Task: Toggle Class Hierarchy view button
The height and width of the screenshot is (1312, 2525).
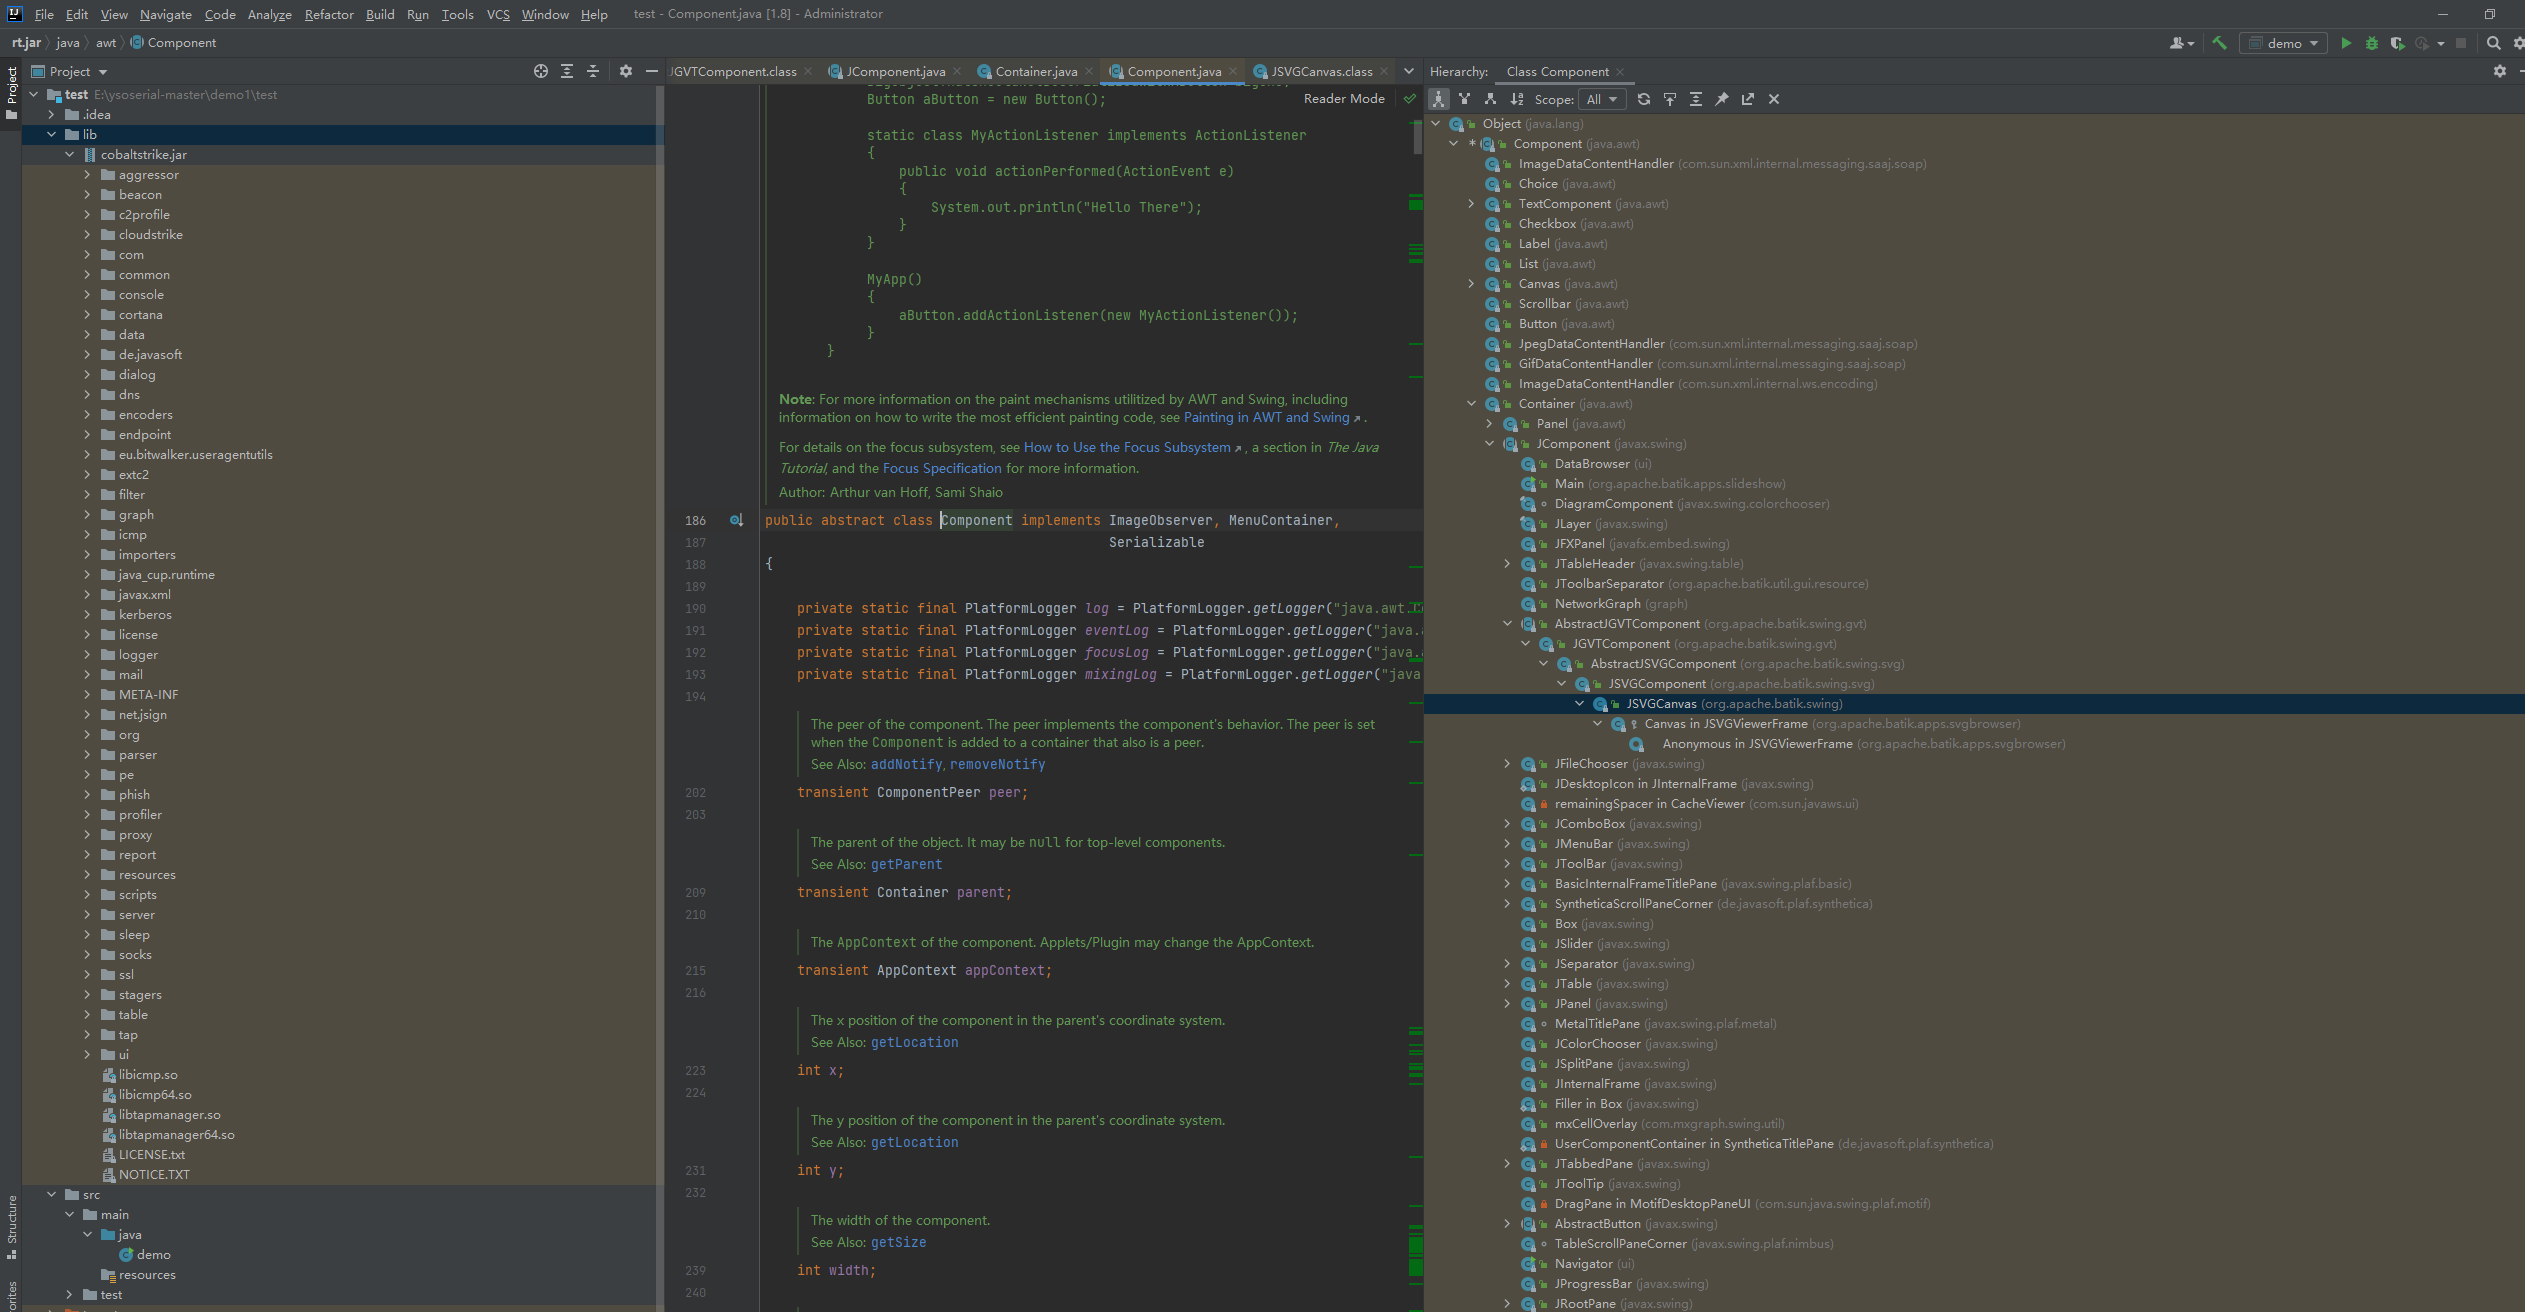Action: point(1438,99)
